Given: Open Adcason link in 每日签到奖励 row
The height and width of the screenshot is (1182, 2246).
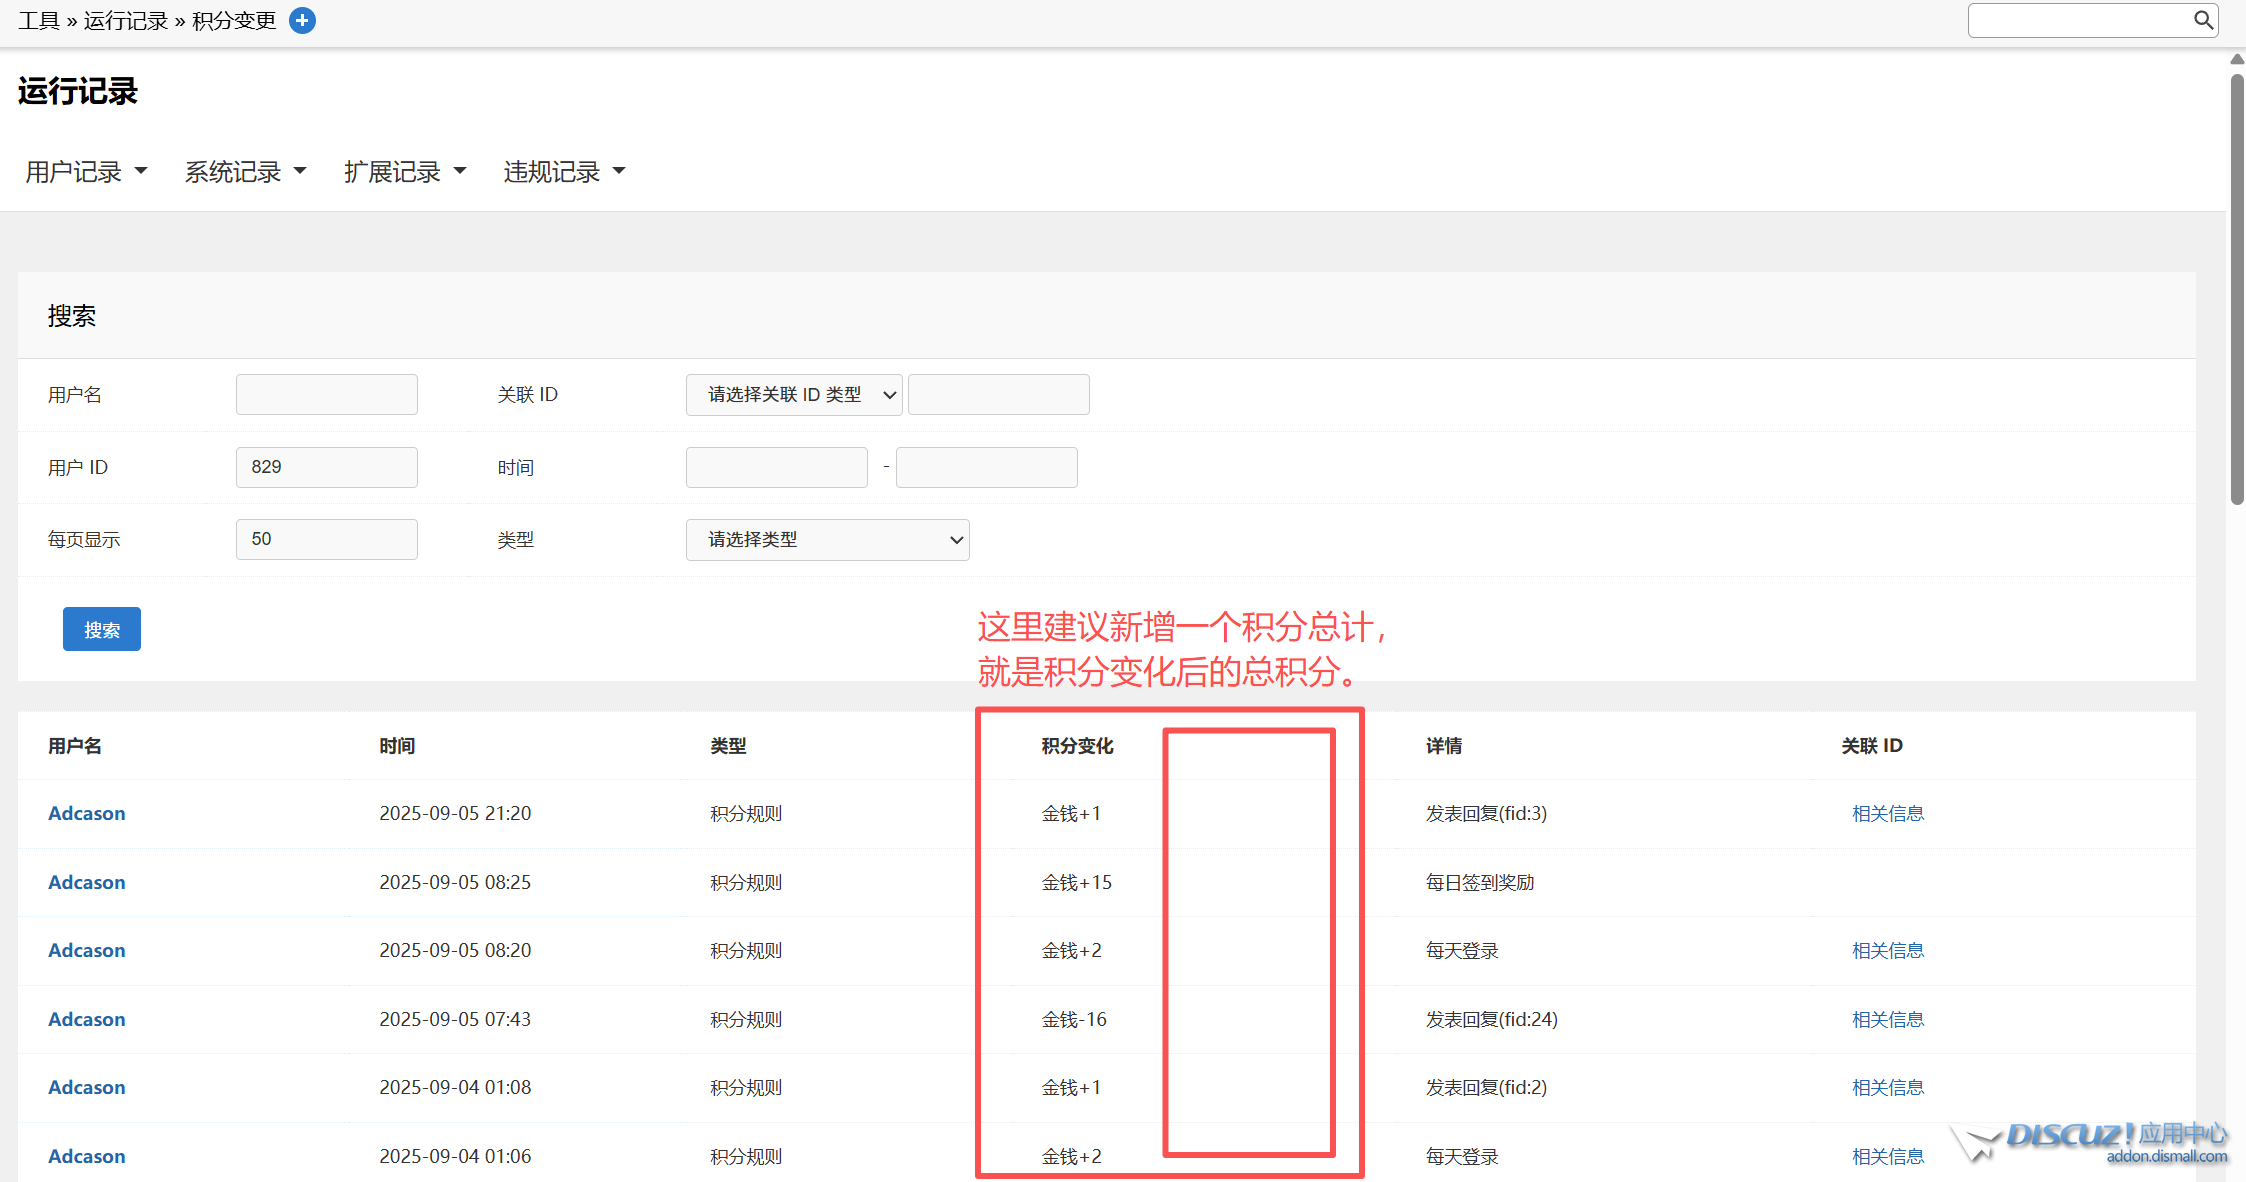Looking at the screenshot, I should (87, 883).
